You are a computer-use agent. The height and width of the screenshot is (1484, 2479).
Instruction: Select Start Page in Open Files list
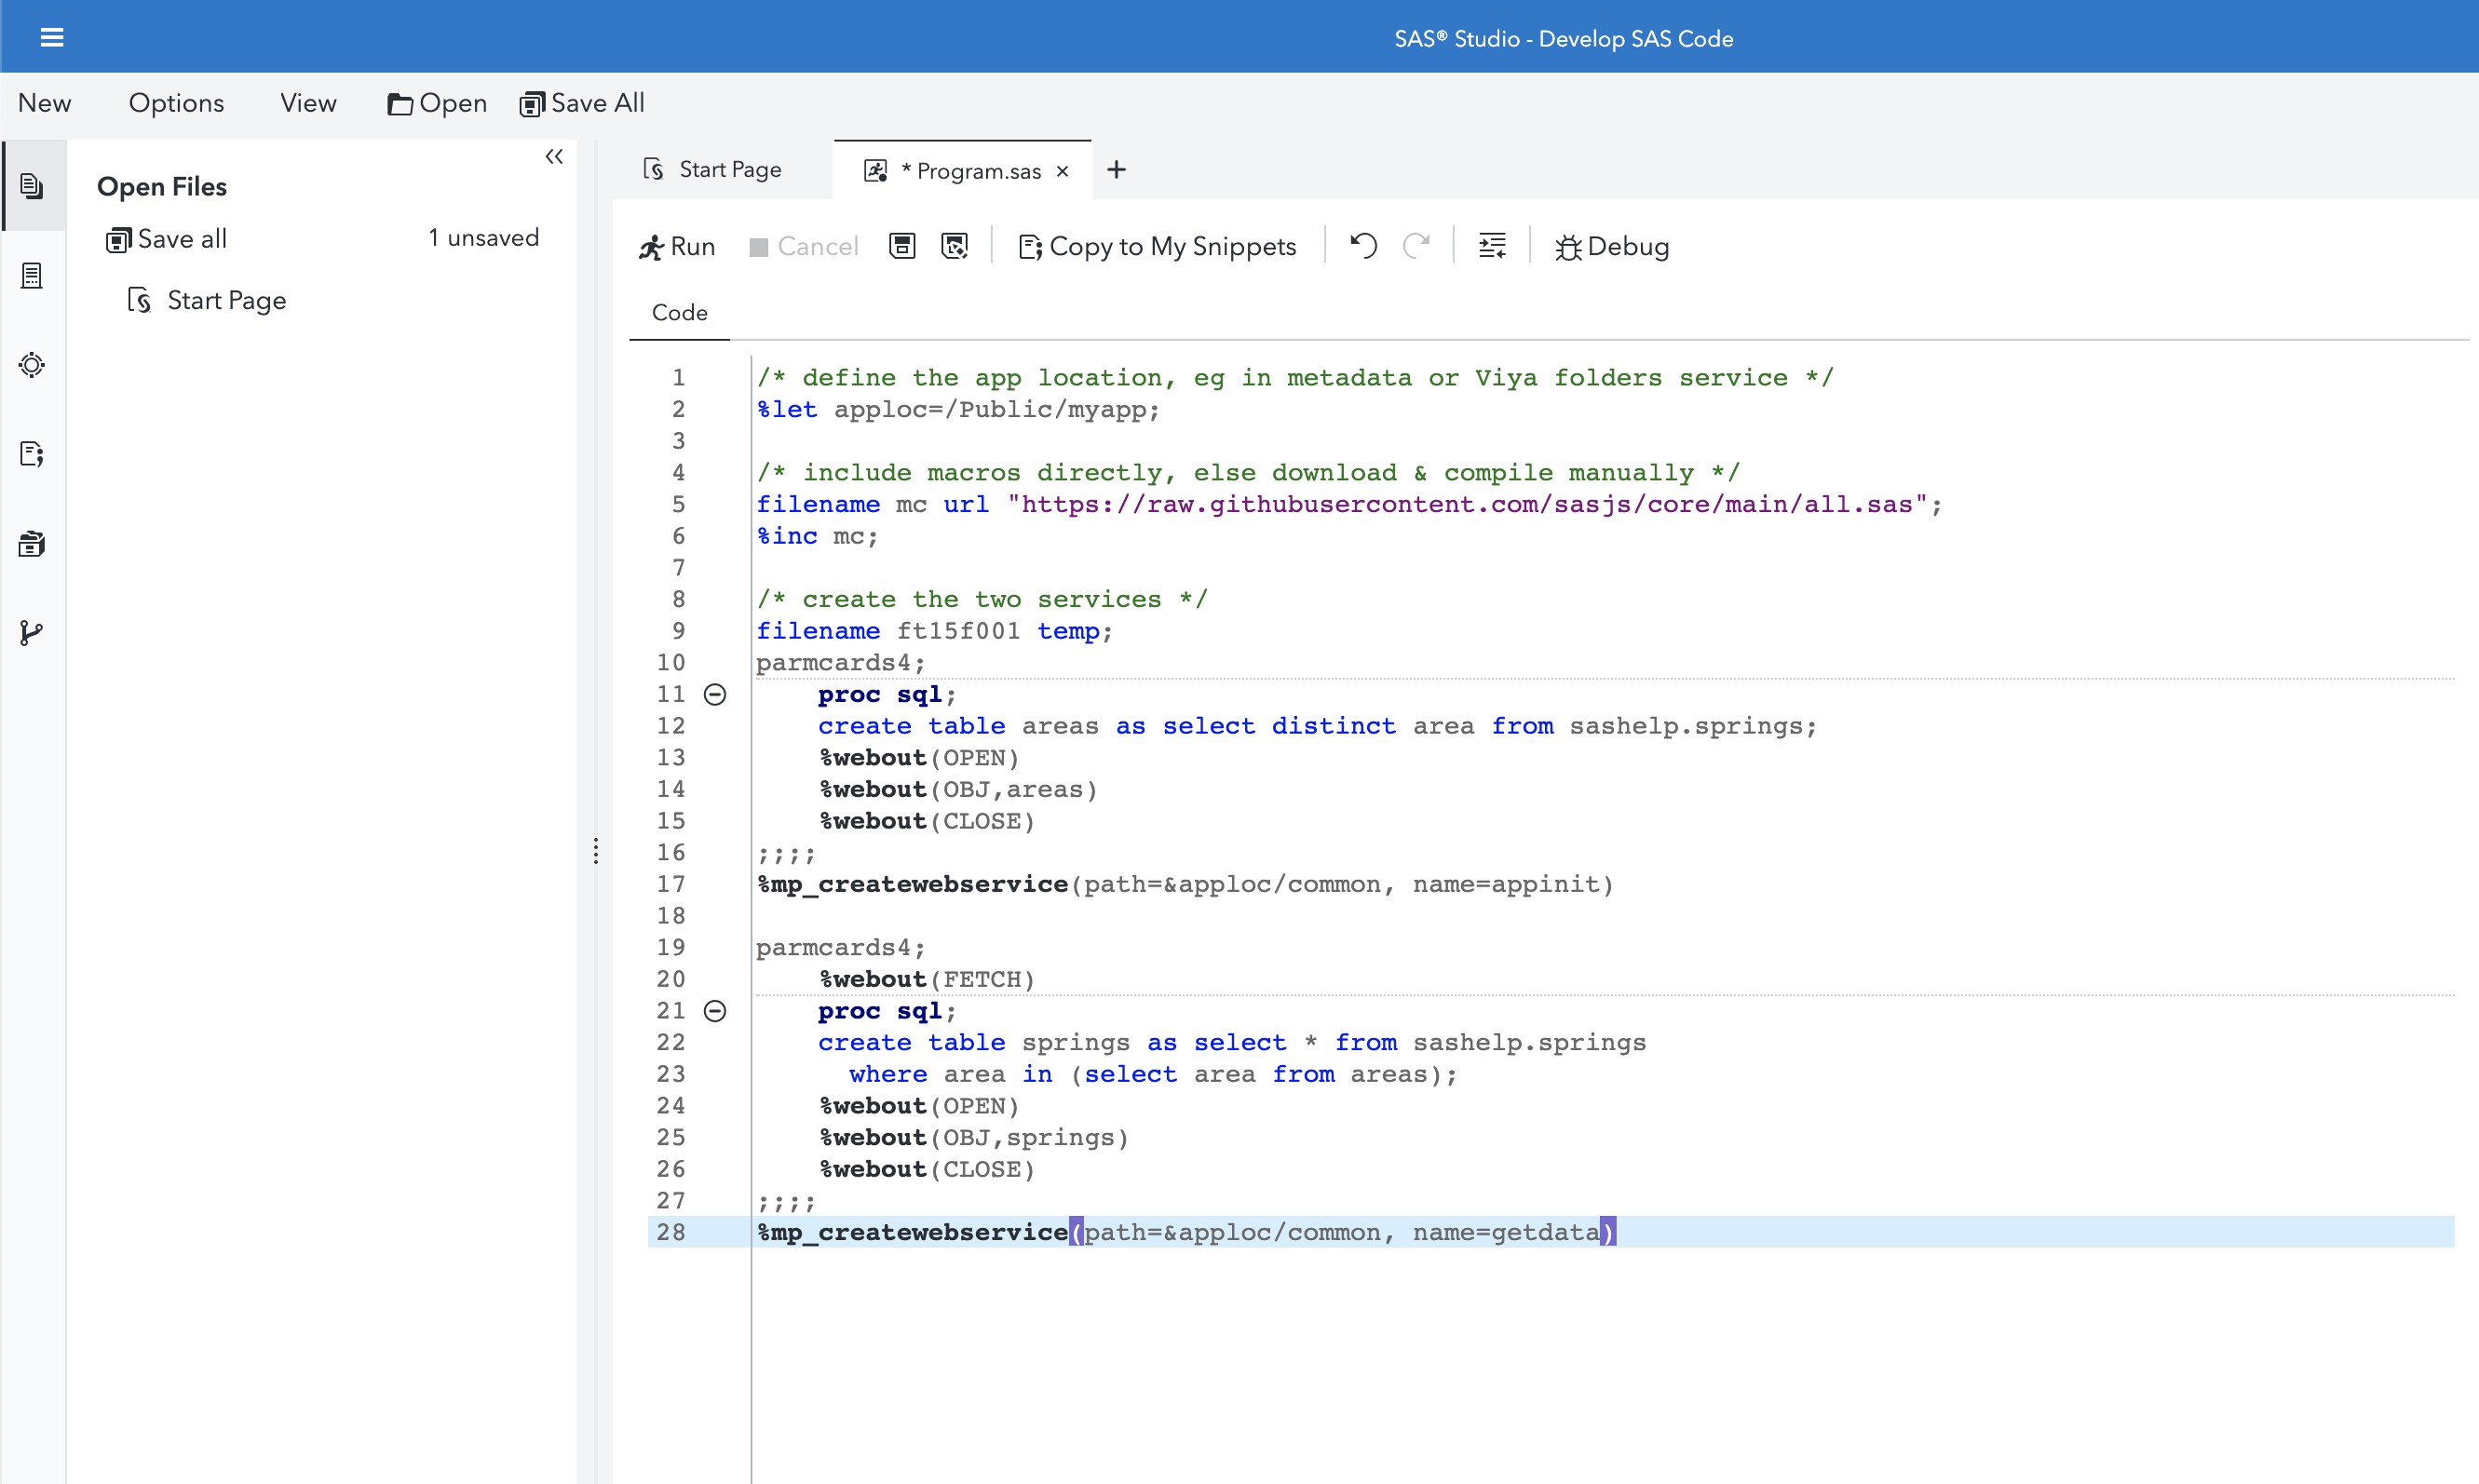(207, 301)
